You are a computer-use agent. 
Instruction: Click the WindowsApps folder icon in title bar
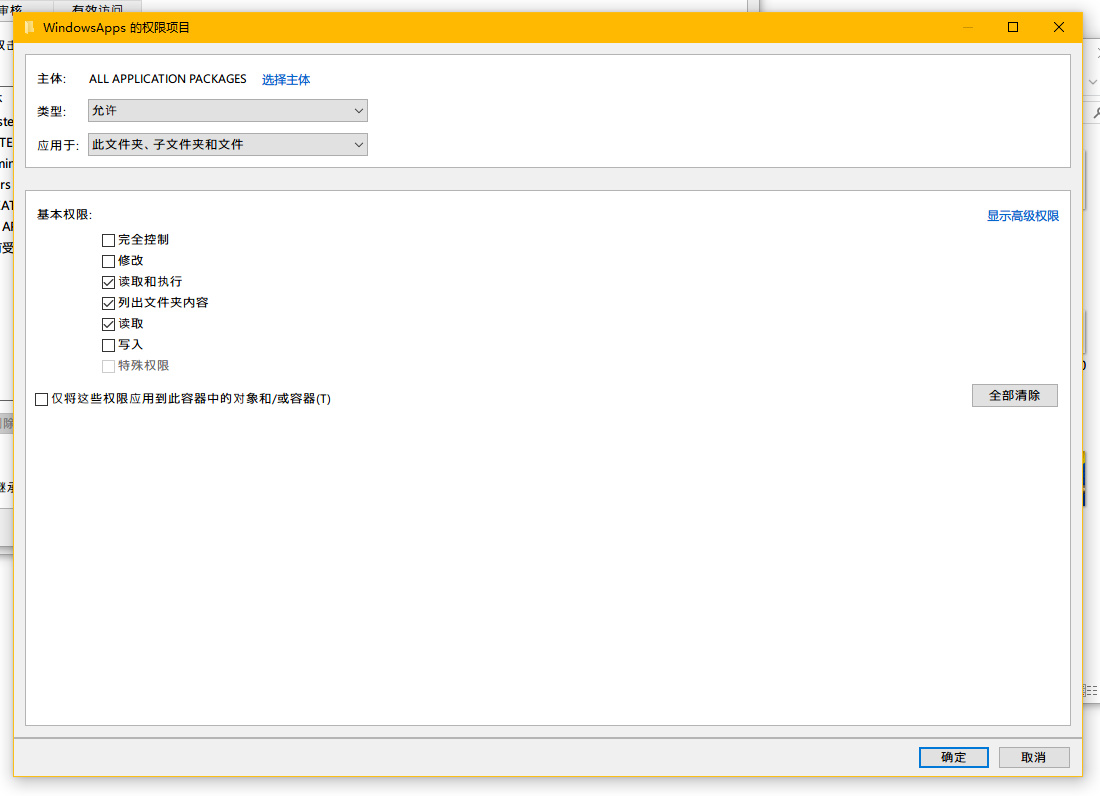click(x=29, y=27)
